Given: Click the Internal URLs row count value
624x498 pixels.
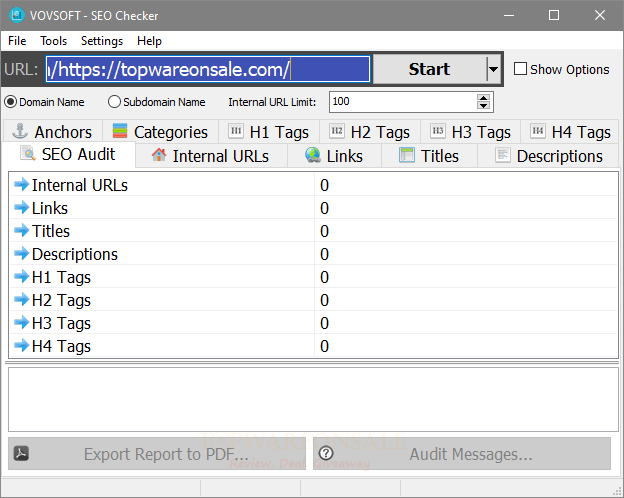Looking at the screenshot, I should (324, 185).
